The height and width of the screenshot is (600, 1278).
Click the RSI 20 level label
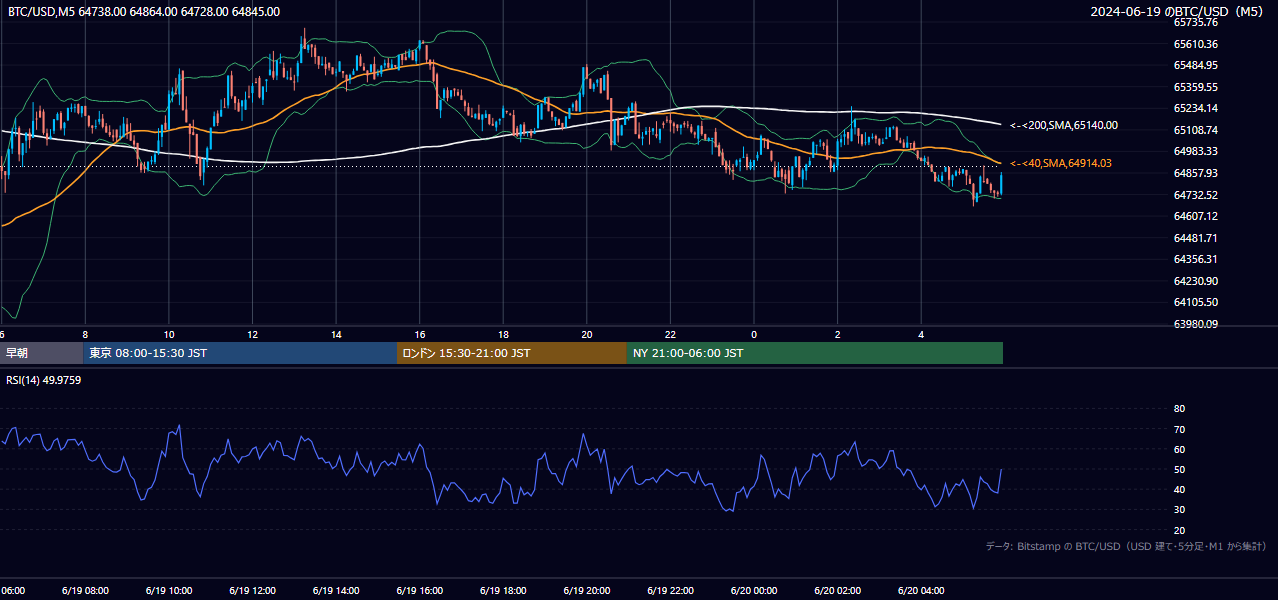(1179, 530)
